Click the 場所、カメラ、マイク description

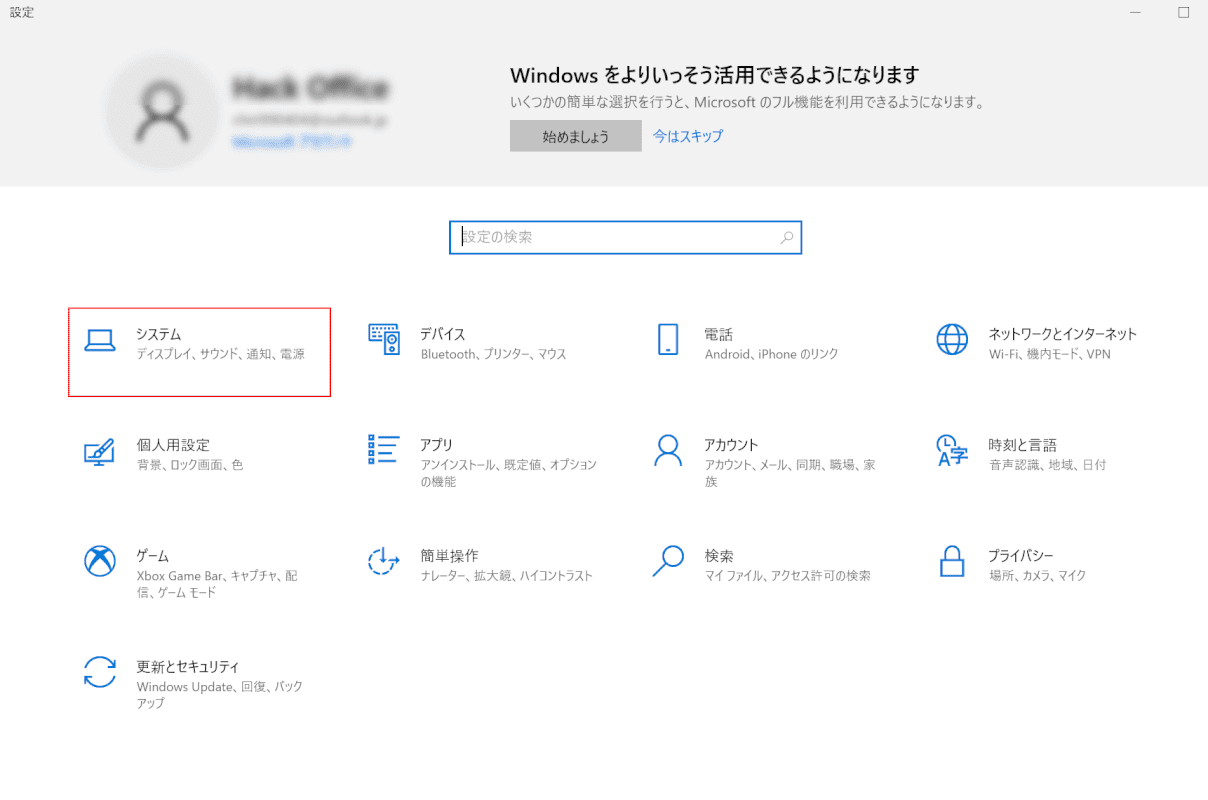tap(1038, 576)
